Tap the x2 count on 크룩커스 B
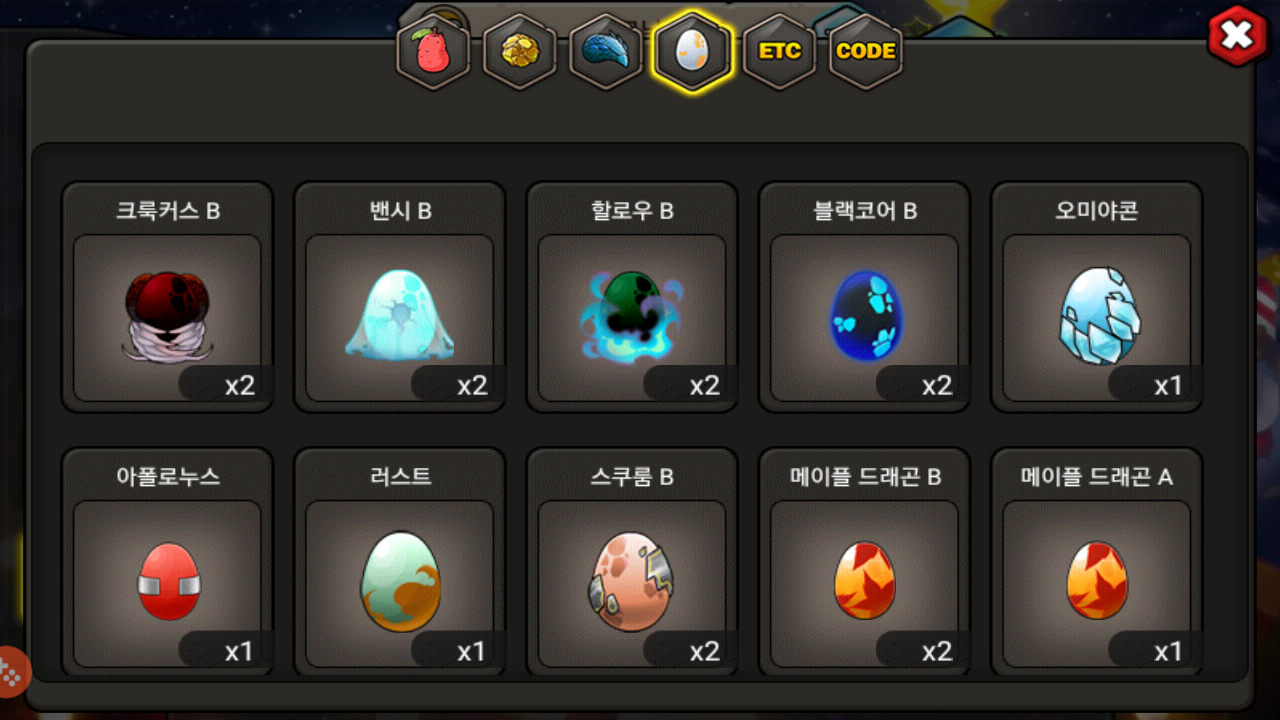 pyautogui.click(x=240, y=386)
